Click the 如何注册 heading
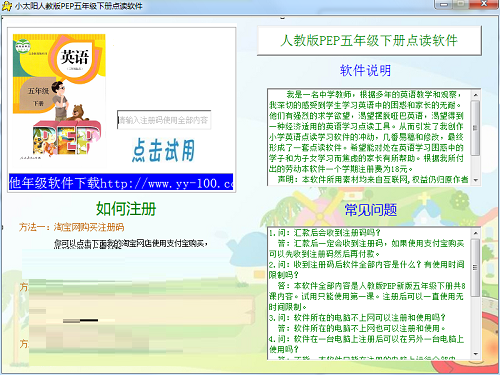Image resolution: width=500 pixels, height=375 pixels. click(126, 209)
